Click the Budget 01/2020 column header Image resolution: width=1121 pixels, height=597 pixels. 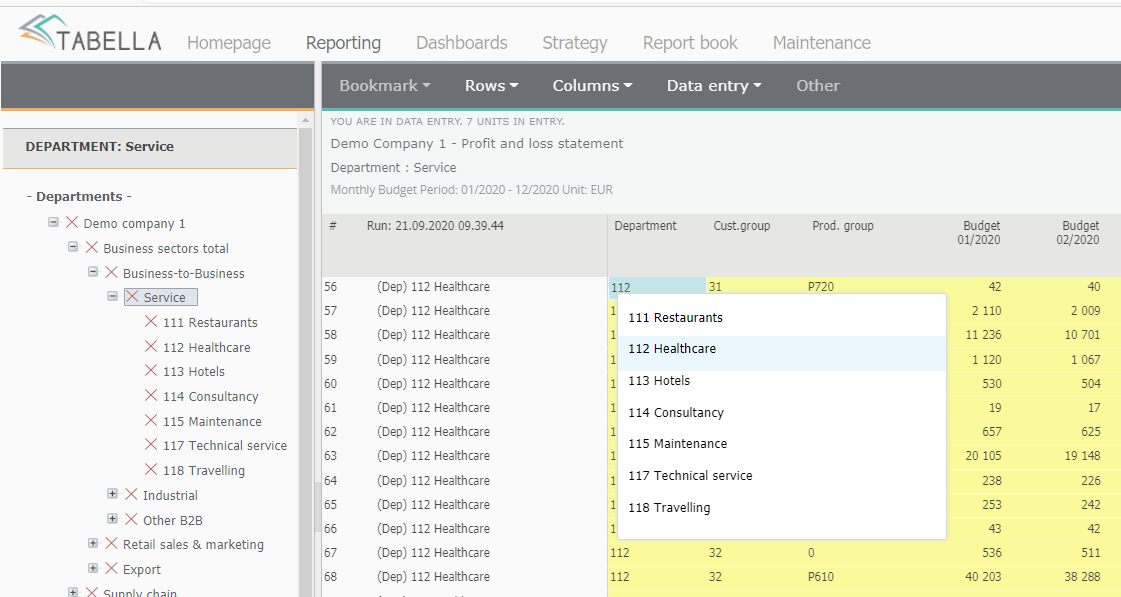point(979,232)
